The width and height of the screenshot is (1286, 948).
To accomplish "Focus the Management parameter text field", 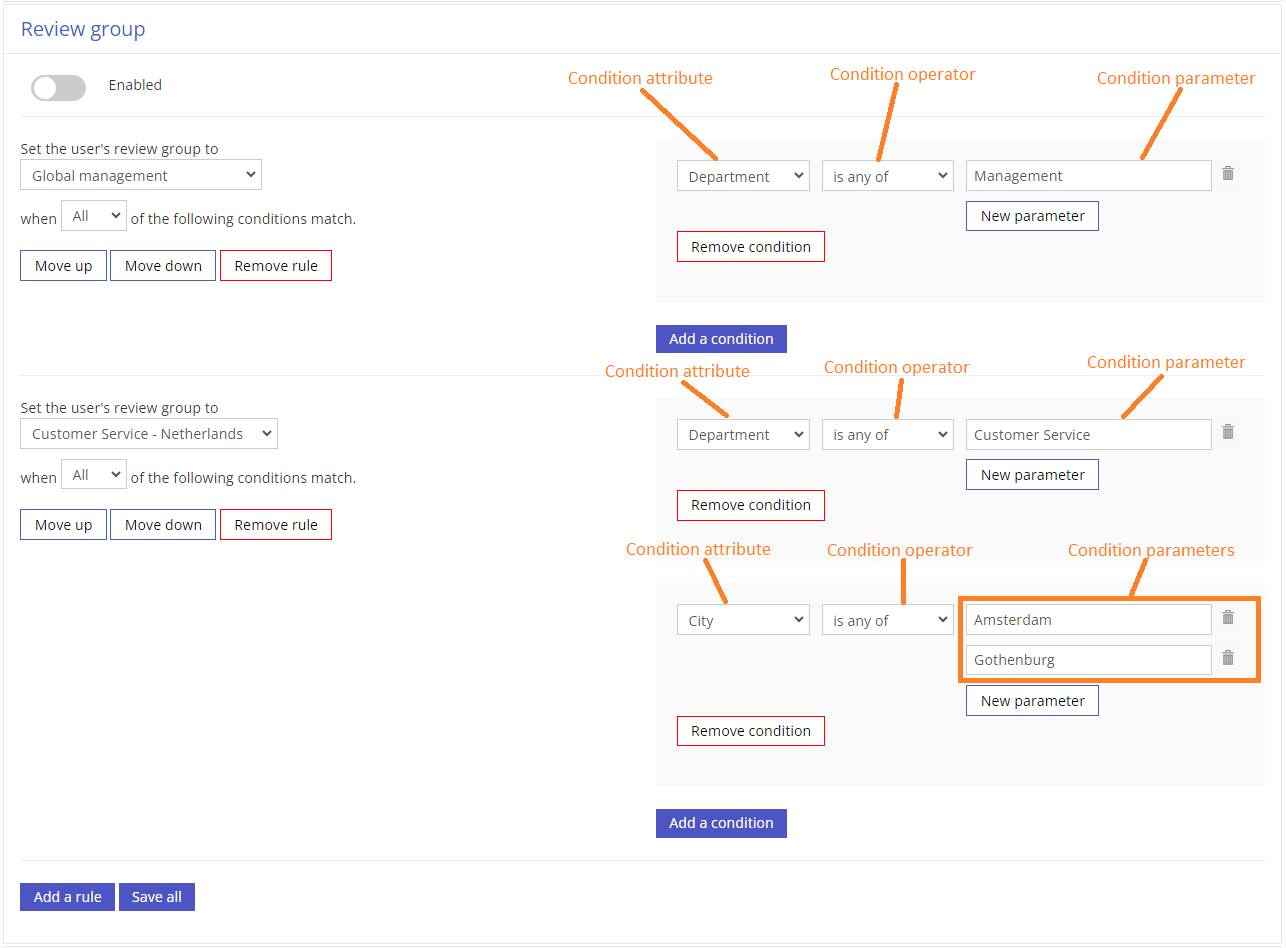I will (x=1088, y=176).
